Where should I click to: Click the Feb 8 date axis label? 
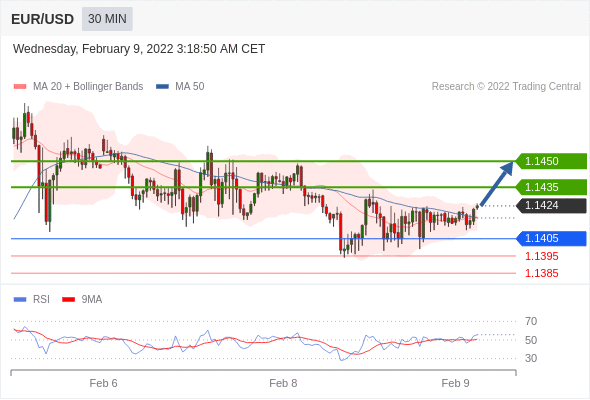click(x=283, y=383)
